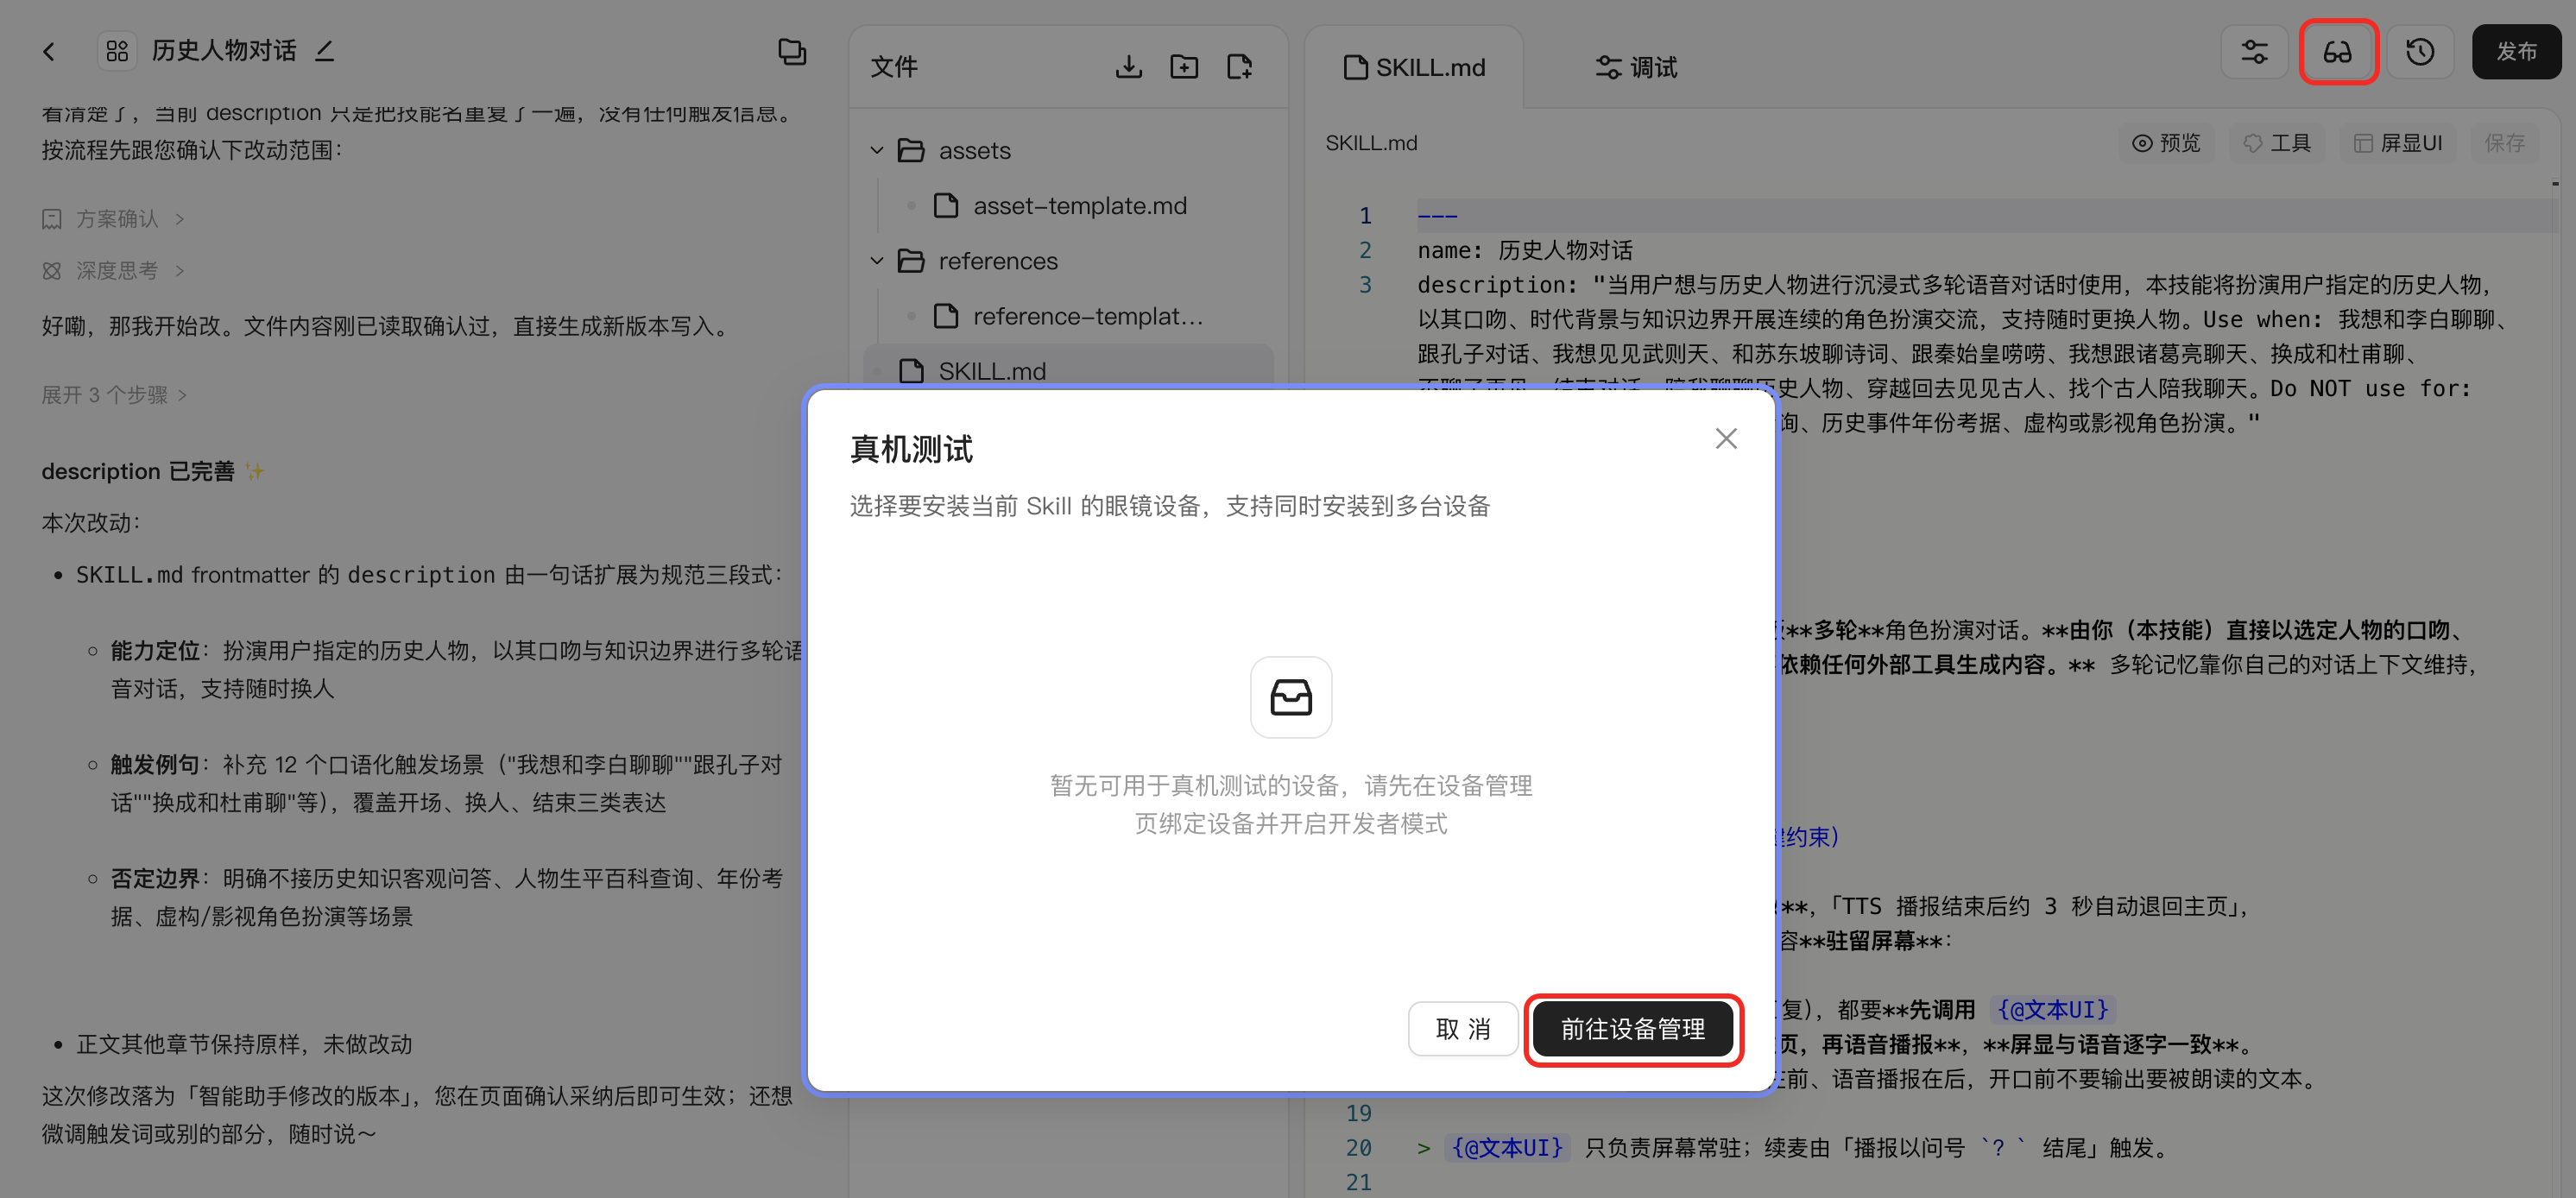Click the {@文本UI} tag on line 20
This screenshot has height=1198, width=2576.
(x=1507, y=1148)
